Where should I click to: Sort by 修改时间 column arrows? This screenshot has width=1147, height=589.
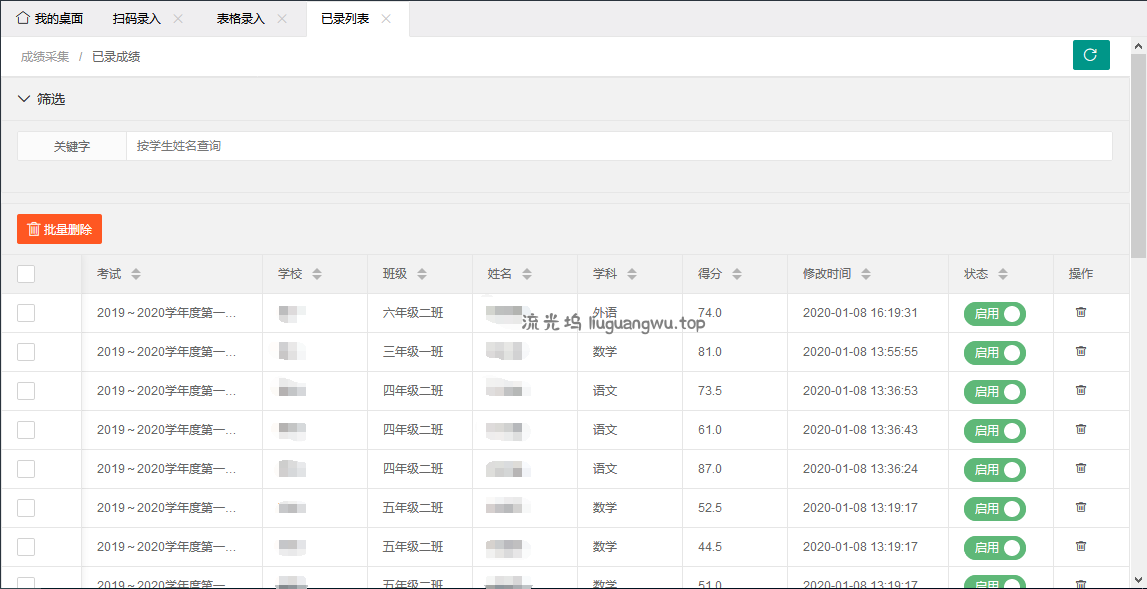tap(866, 274)
